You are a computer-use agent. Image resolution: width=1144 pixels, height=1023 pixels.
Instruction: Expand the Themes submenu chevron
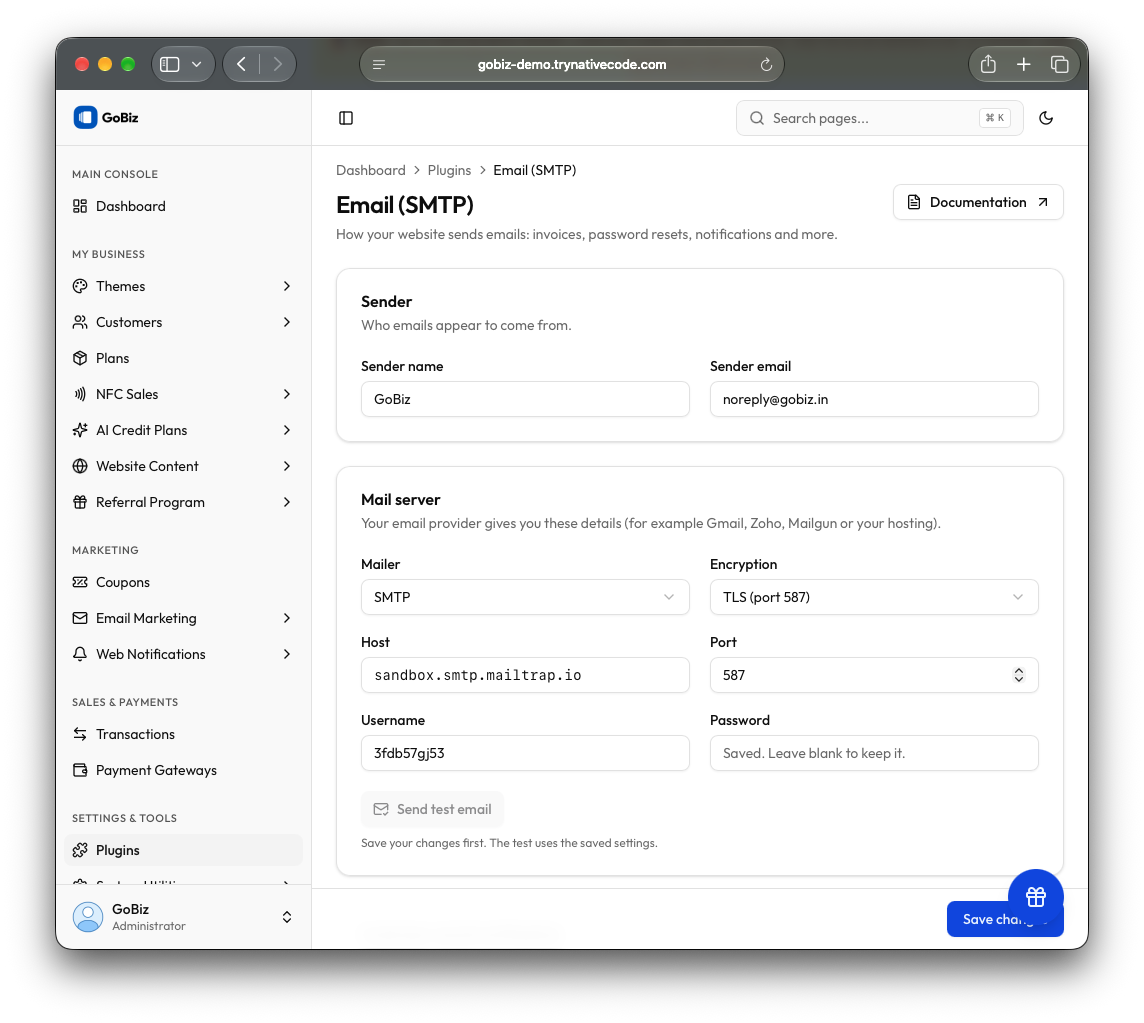pyautogui.click(x=287, y=286)
